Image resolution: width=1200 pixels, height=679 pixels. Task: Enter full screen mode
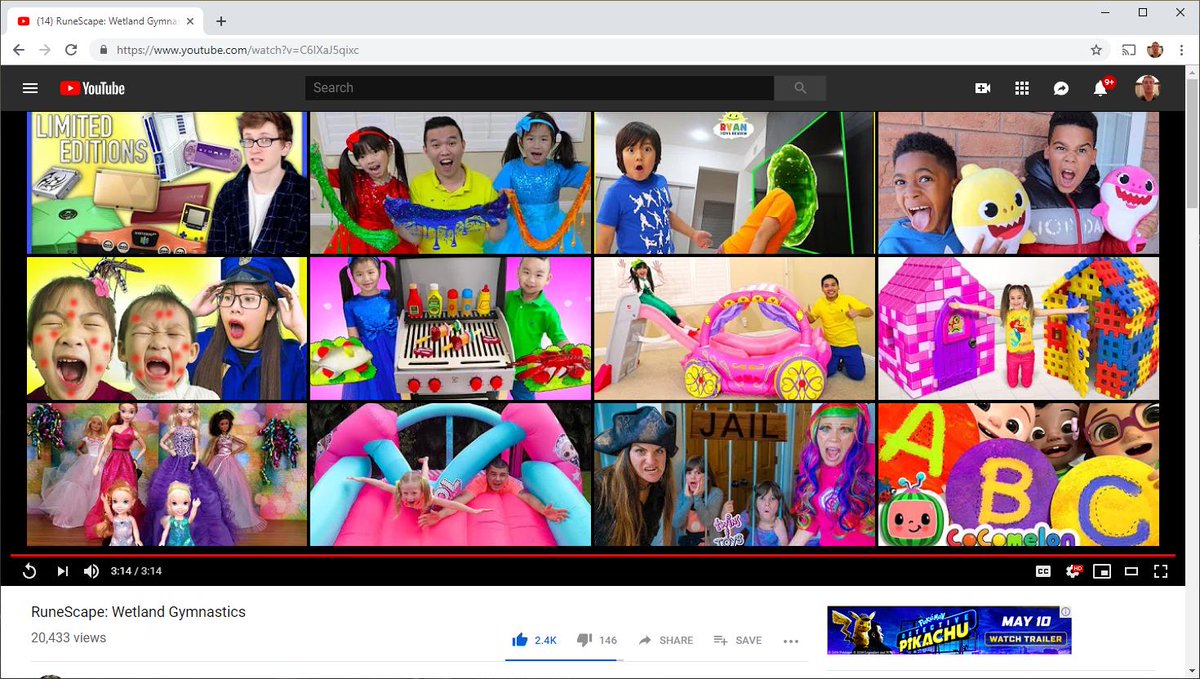(x=1160, y=571)
